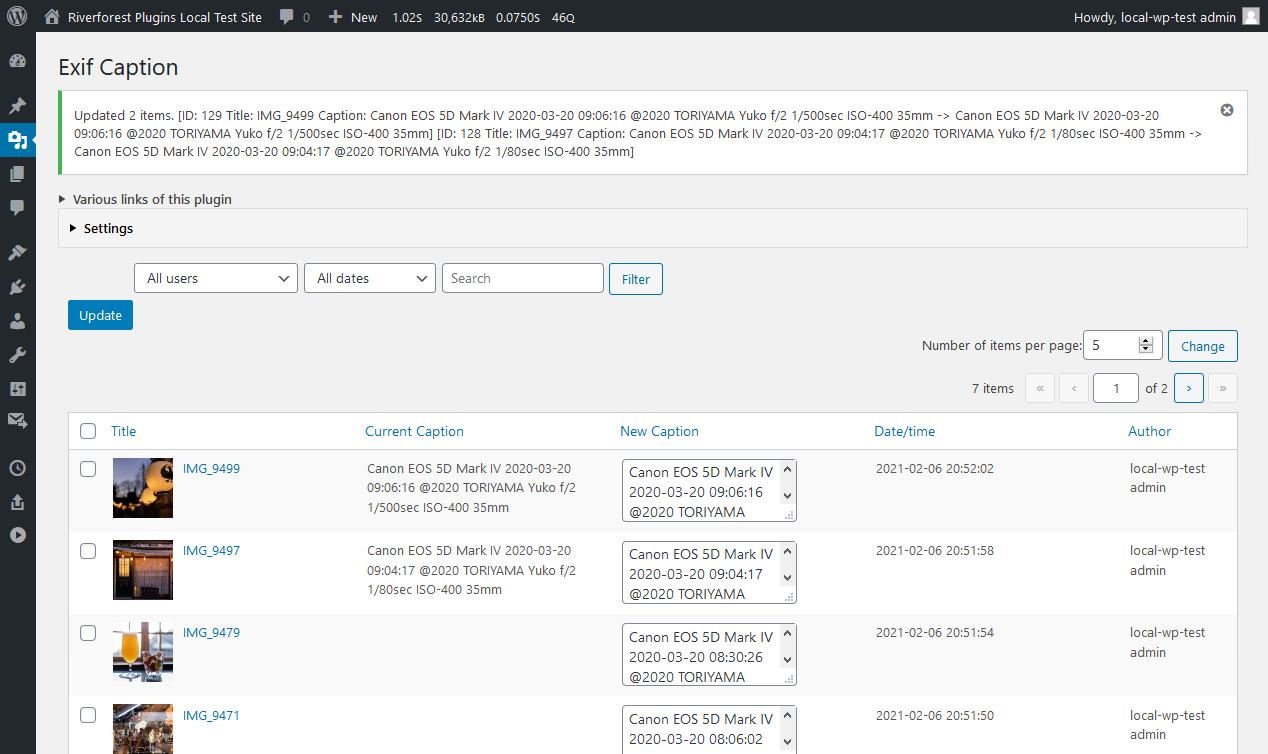1268x754 pixels.
Task: Tick the checkbox for IMG_9479
Action: click(88, 633)
